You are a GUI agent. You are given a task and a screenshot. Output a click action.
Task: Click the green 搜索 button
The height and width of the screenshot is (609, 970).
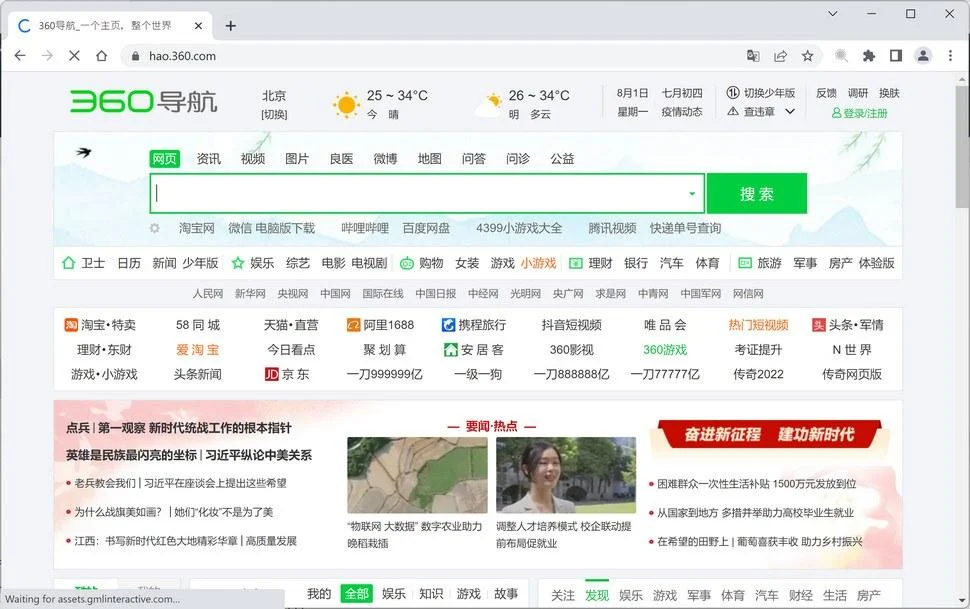pyautogui.click(x=757, y=194)
